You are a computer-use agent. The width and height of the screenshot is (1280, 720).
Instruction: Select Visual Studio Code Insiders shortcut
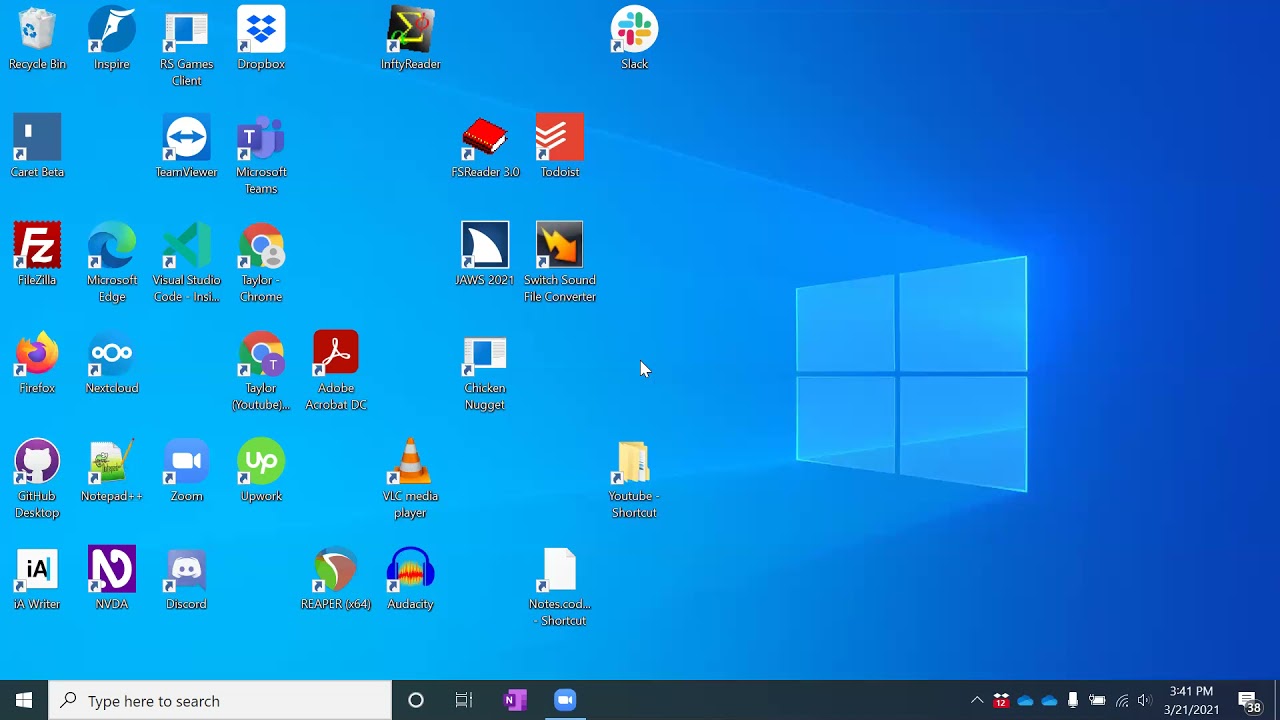coord(186,264)
